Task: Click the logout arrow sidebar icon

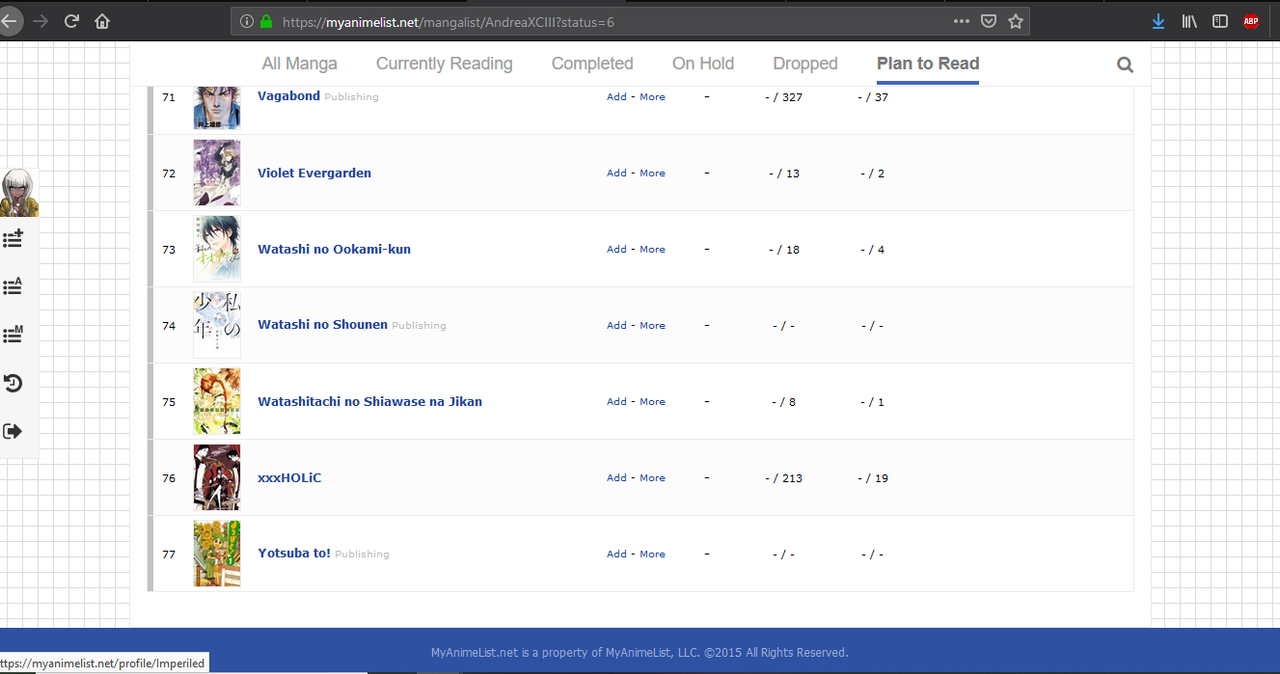Action: point(13,431)
